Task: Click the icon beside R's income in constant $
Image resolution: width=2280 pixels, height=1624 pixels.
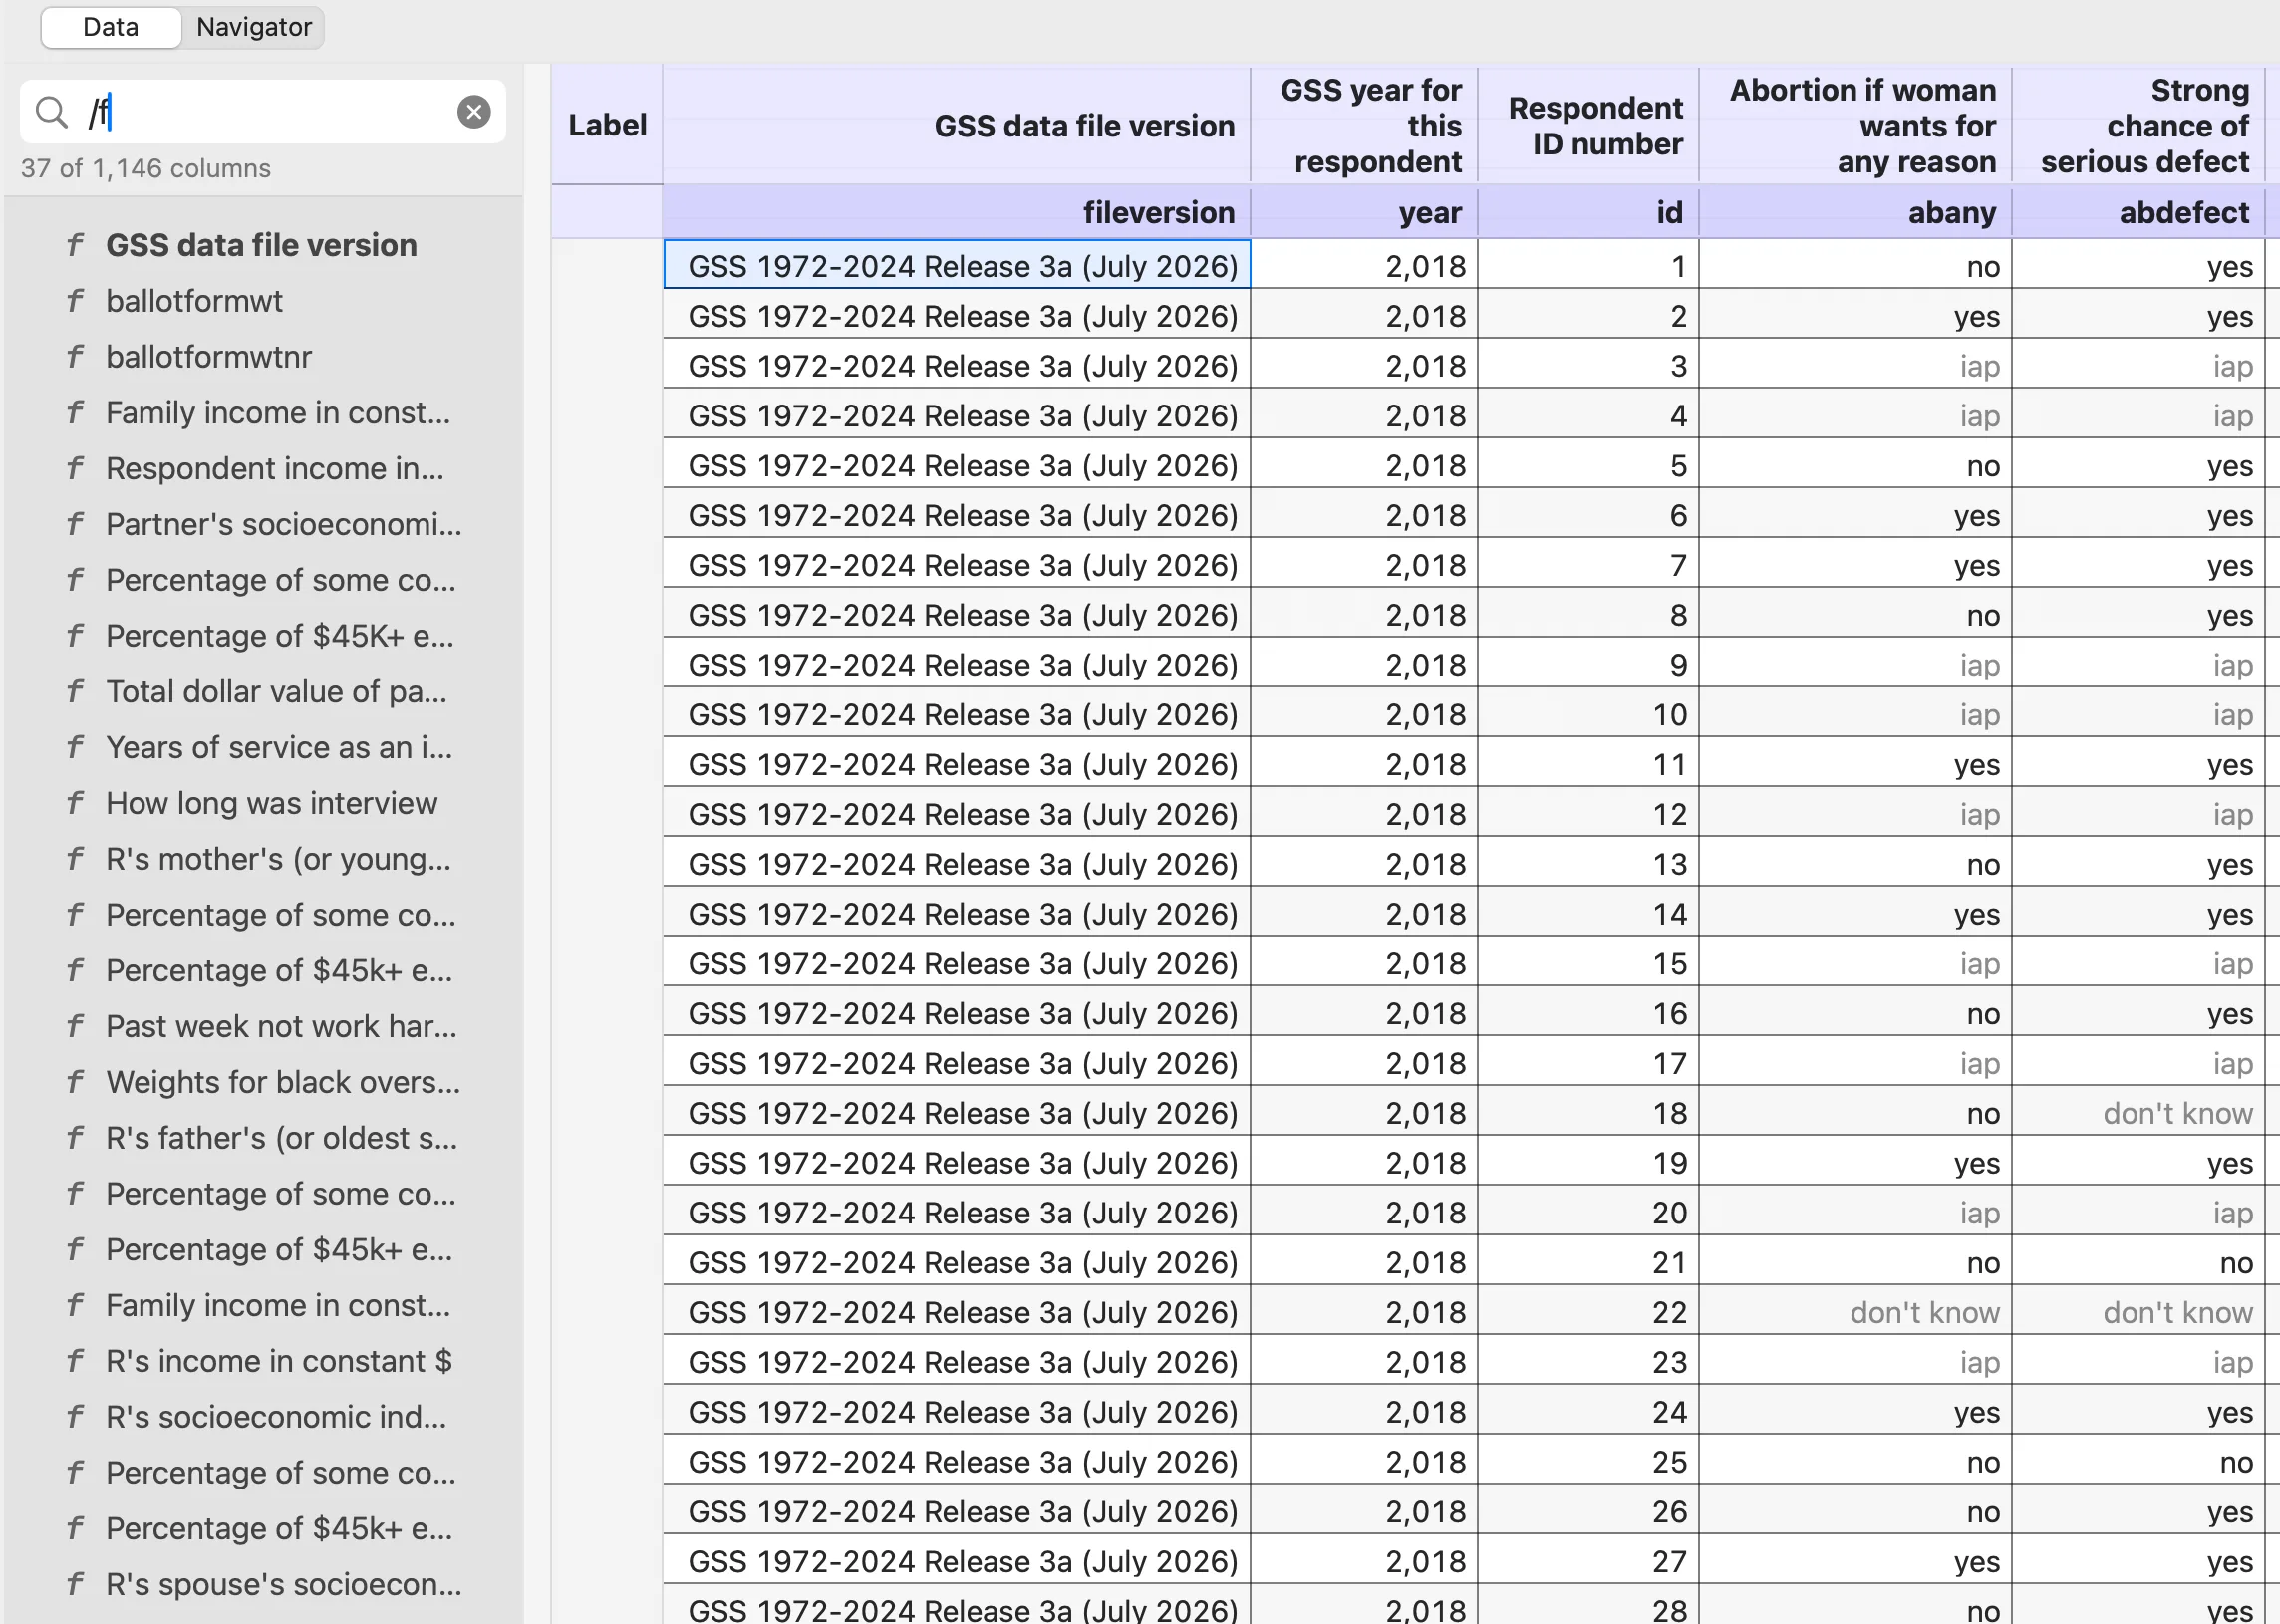Action: click(x=76, y=1361)
